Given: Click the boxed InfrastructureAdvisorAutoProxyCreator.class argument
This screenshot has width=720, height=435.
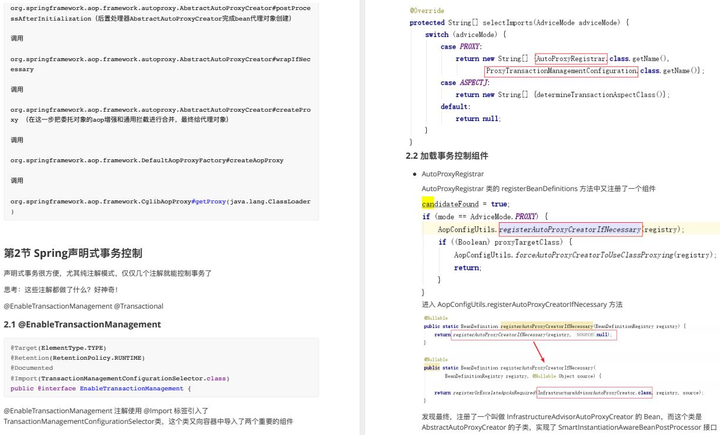Looking at the screenshot, I should (x=594, y=393).
